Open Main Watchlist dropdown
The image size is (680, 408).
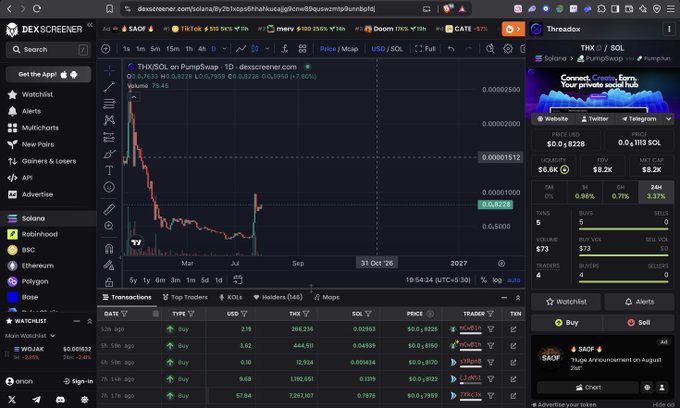click(30, 336)
